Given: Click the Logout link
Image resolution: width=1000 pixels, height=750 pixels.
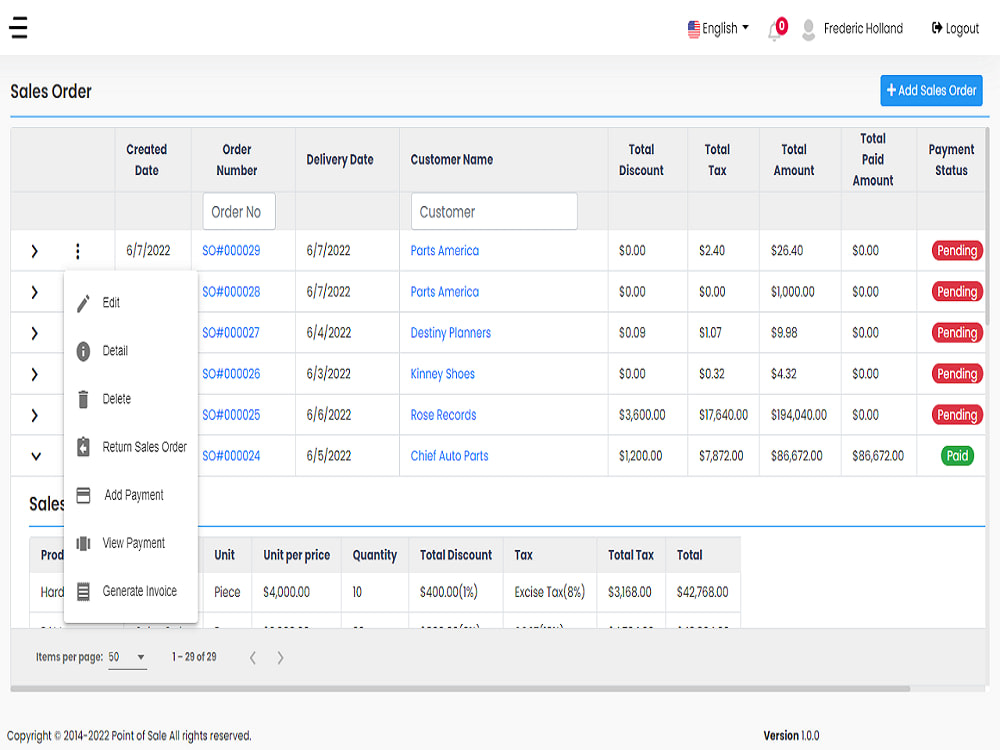Looking at the screenshot, I should click(955, 29).
